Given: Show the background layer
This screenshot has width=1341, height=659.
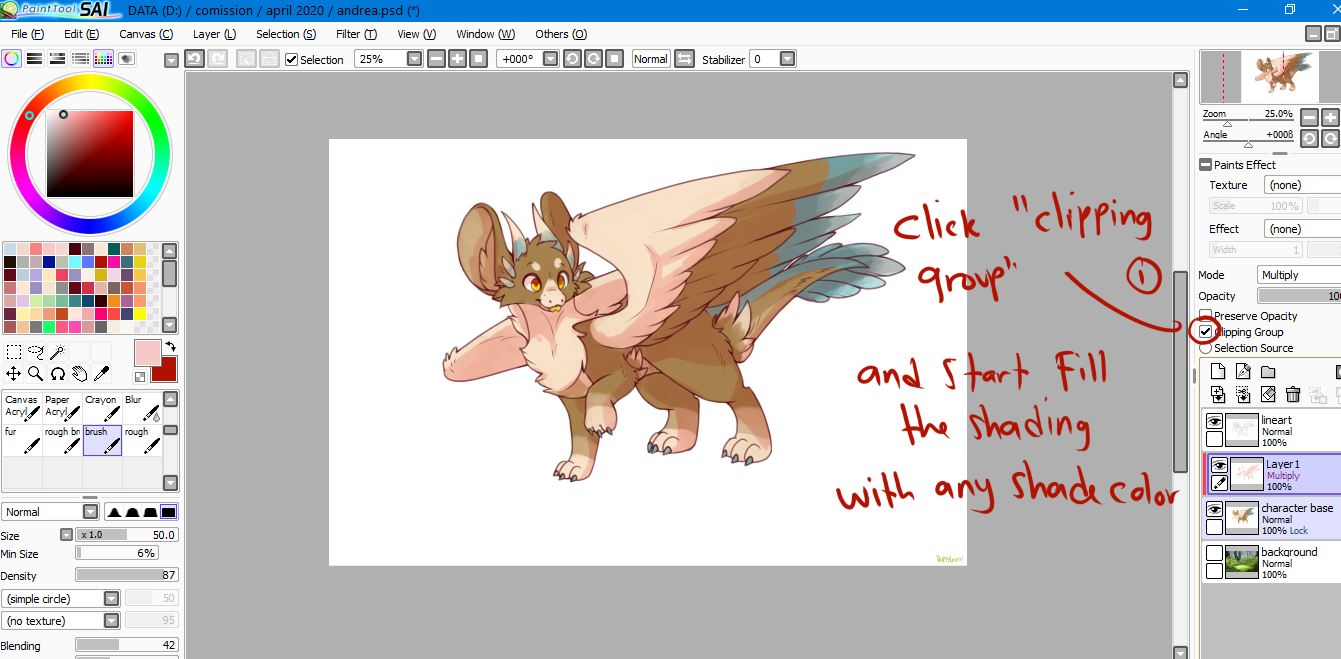Looking at the screenshot, I should (x=1214, y=553).
